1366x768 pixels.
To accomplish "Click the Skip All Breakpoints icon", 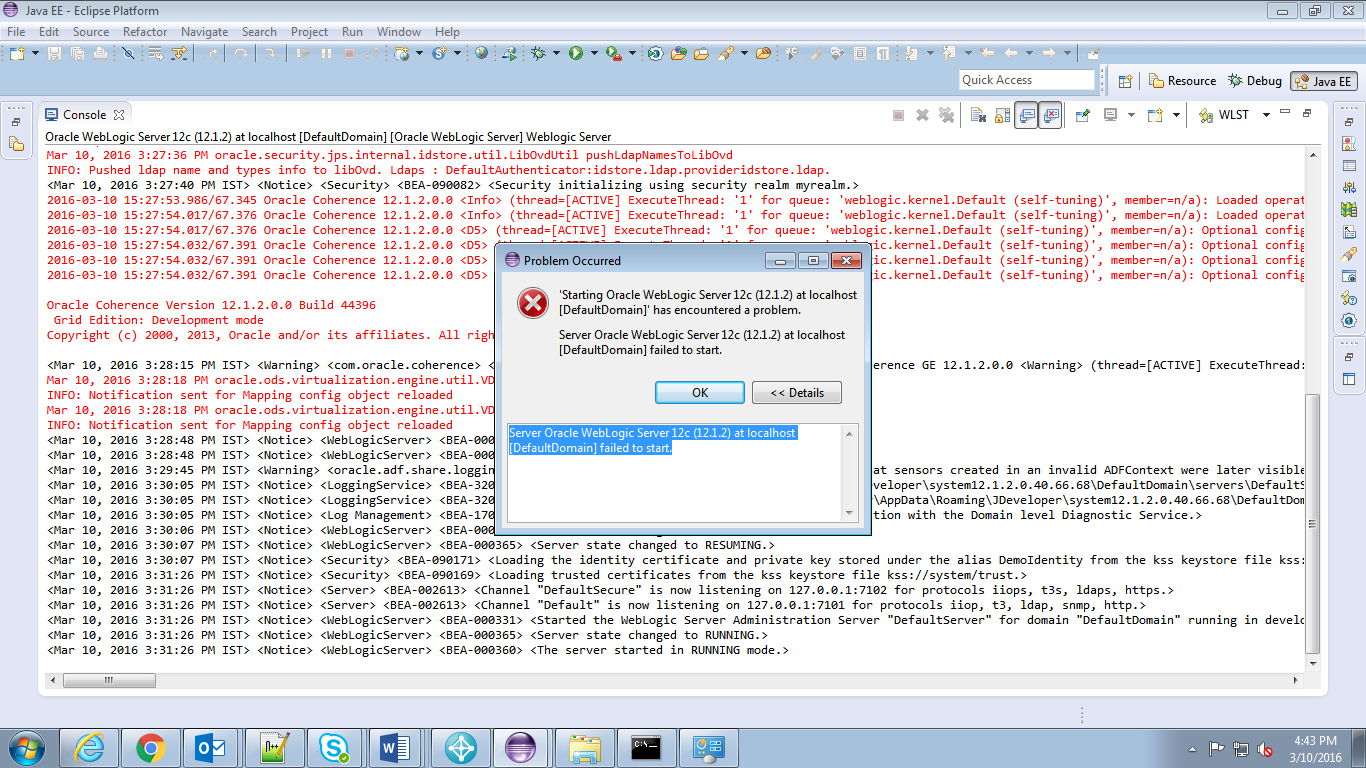I will click(x=128, y=53).
